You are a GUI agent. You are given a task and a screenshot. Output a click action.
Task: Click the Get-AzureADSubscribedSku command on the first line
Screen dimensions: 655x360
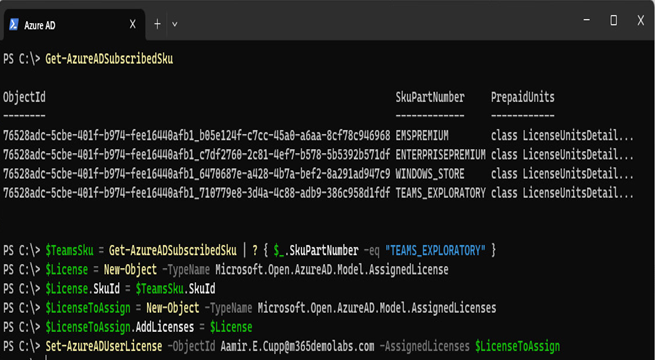tap(109, 59)
